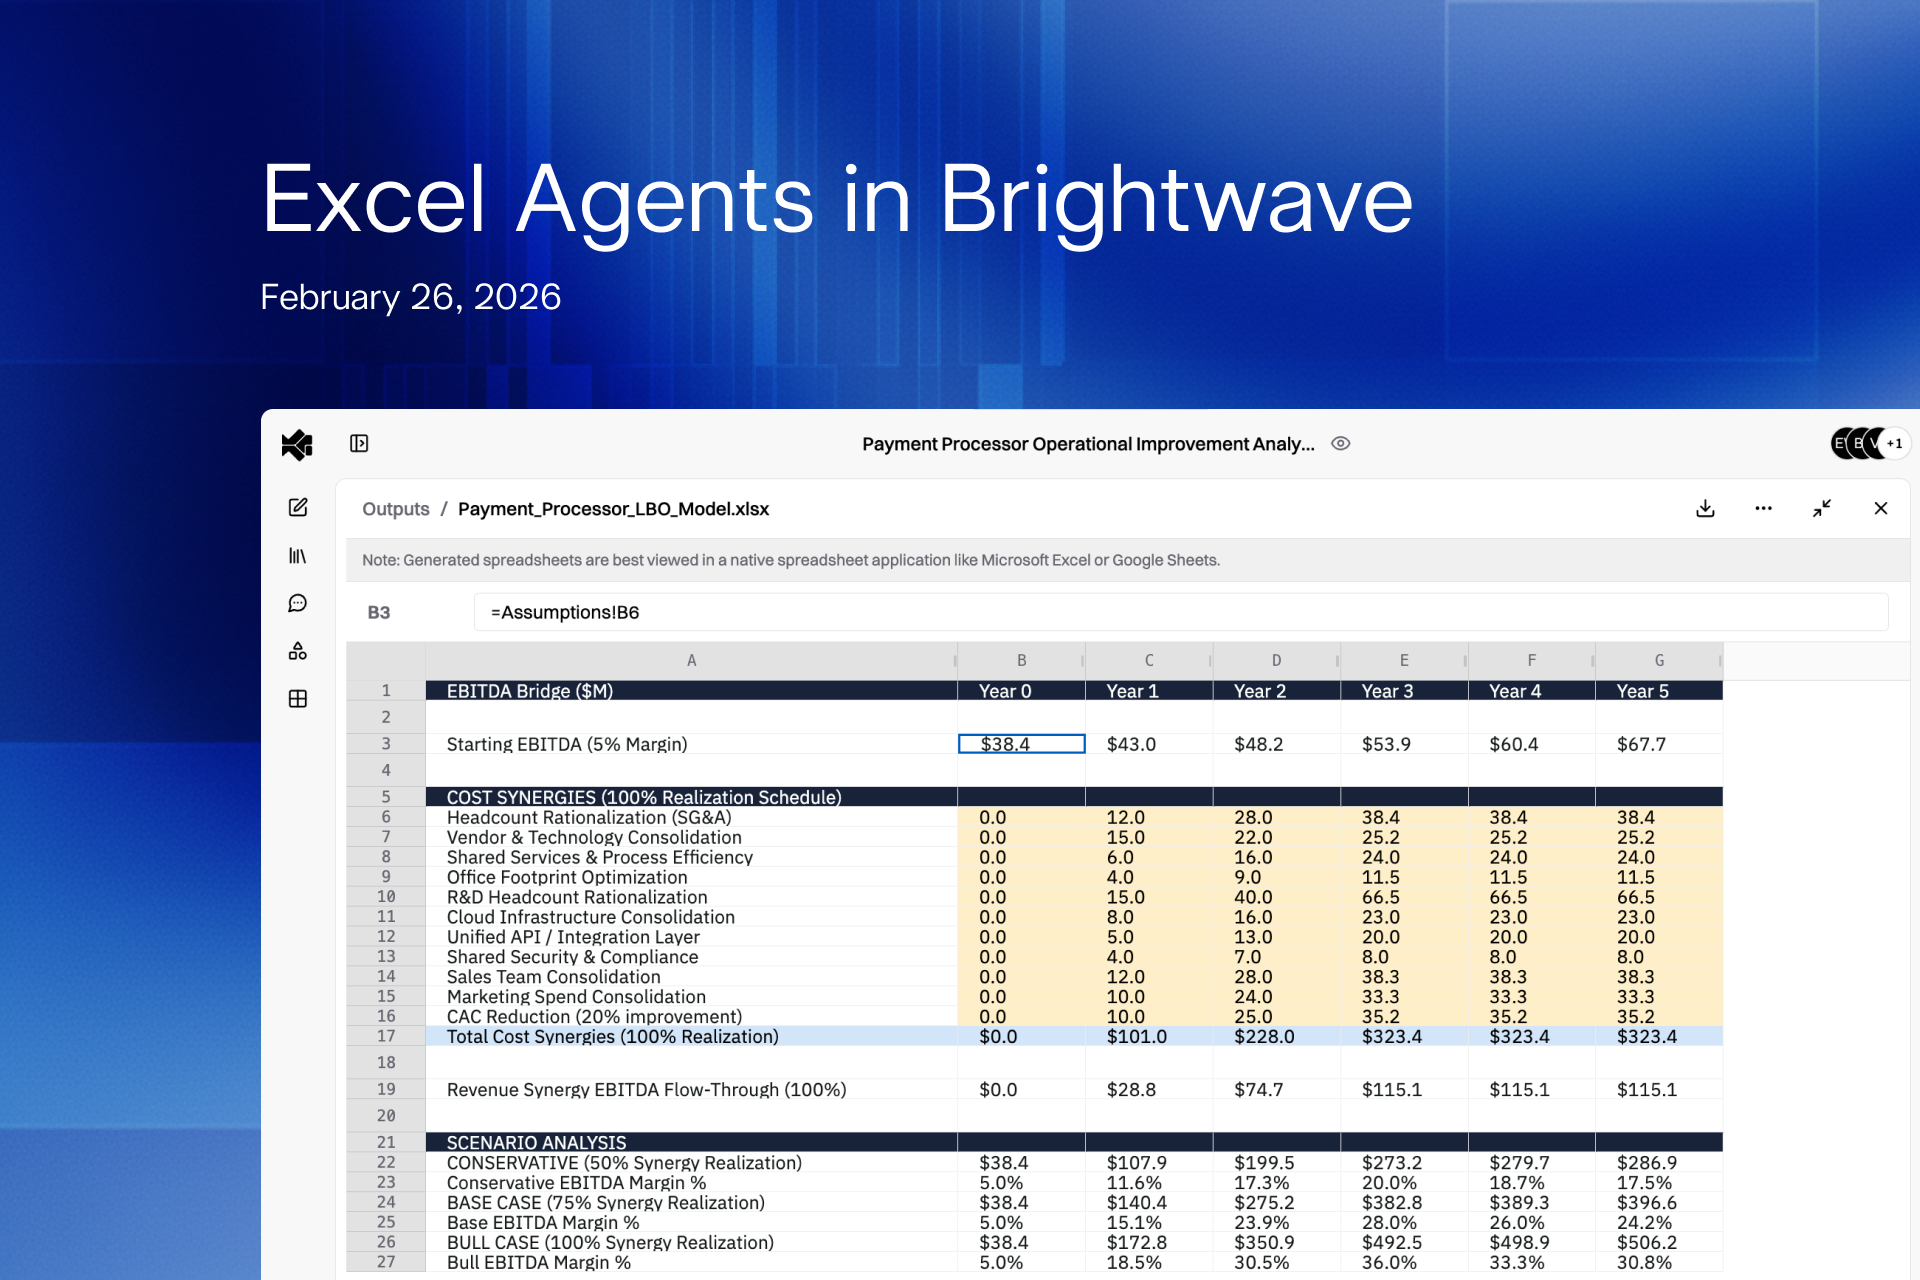Click the Brightwave logo icon
Viewport: 1920px width, 1280px height.
tap(297, 444)
